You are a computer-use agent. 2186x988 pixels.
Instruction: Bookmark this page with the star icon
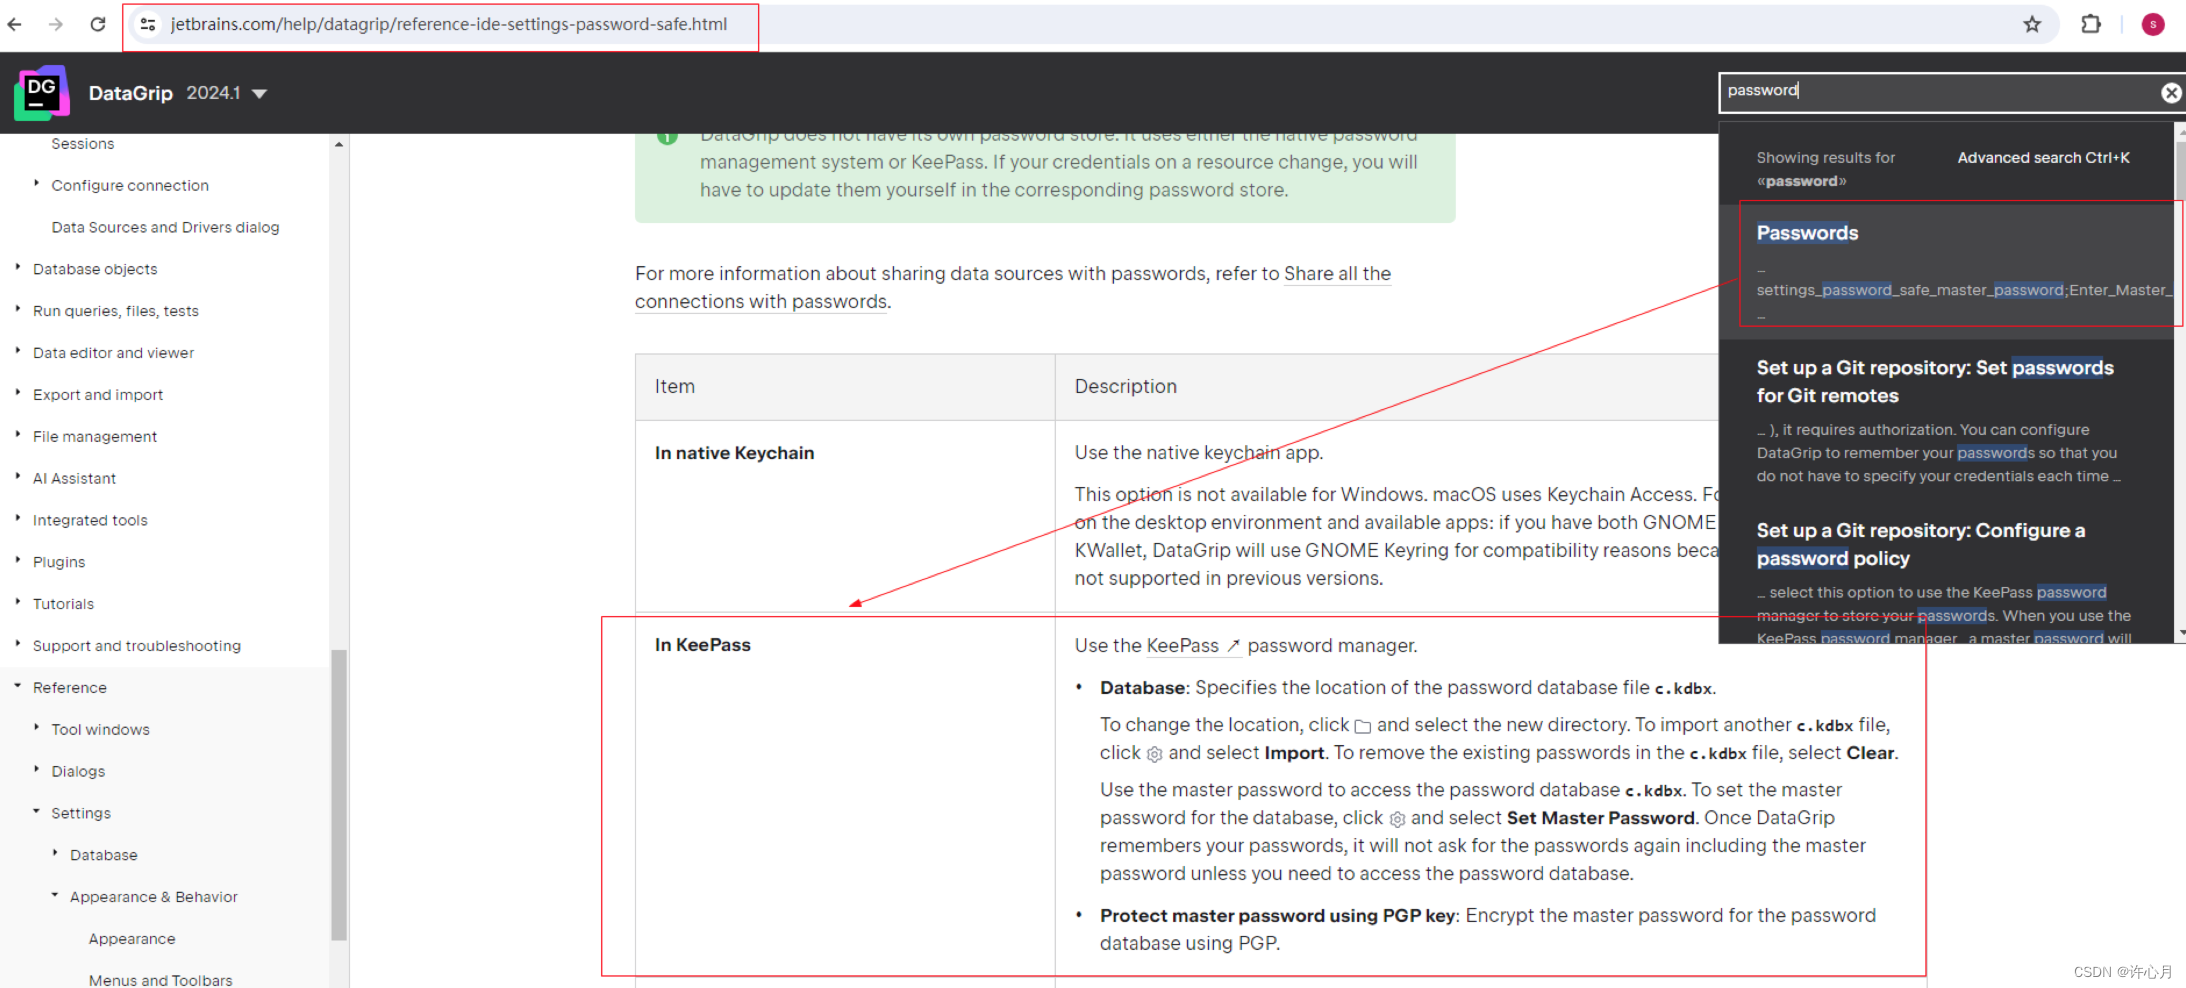tap(2032, 24)
